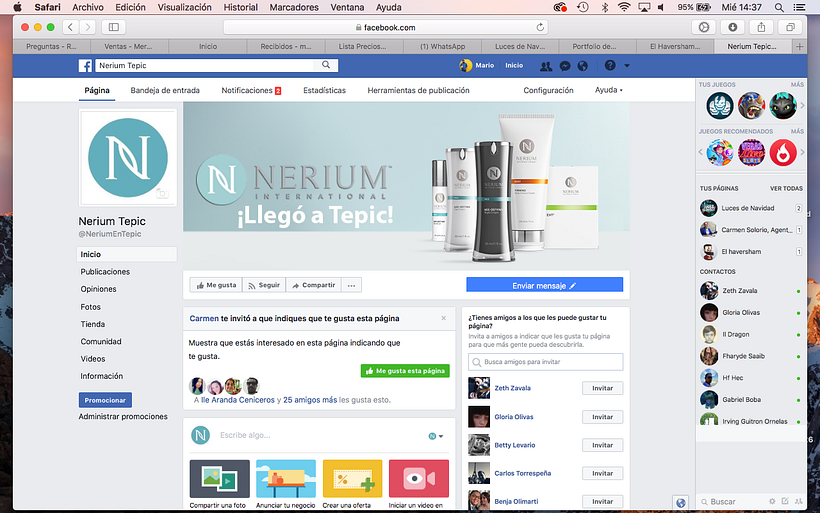Click the Facebook logo icon
The height and width of the screenshot is (513, 820).
pos(85,65)
